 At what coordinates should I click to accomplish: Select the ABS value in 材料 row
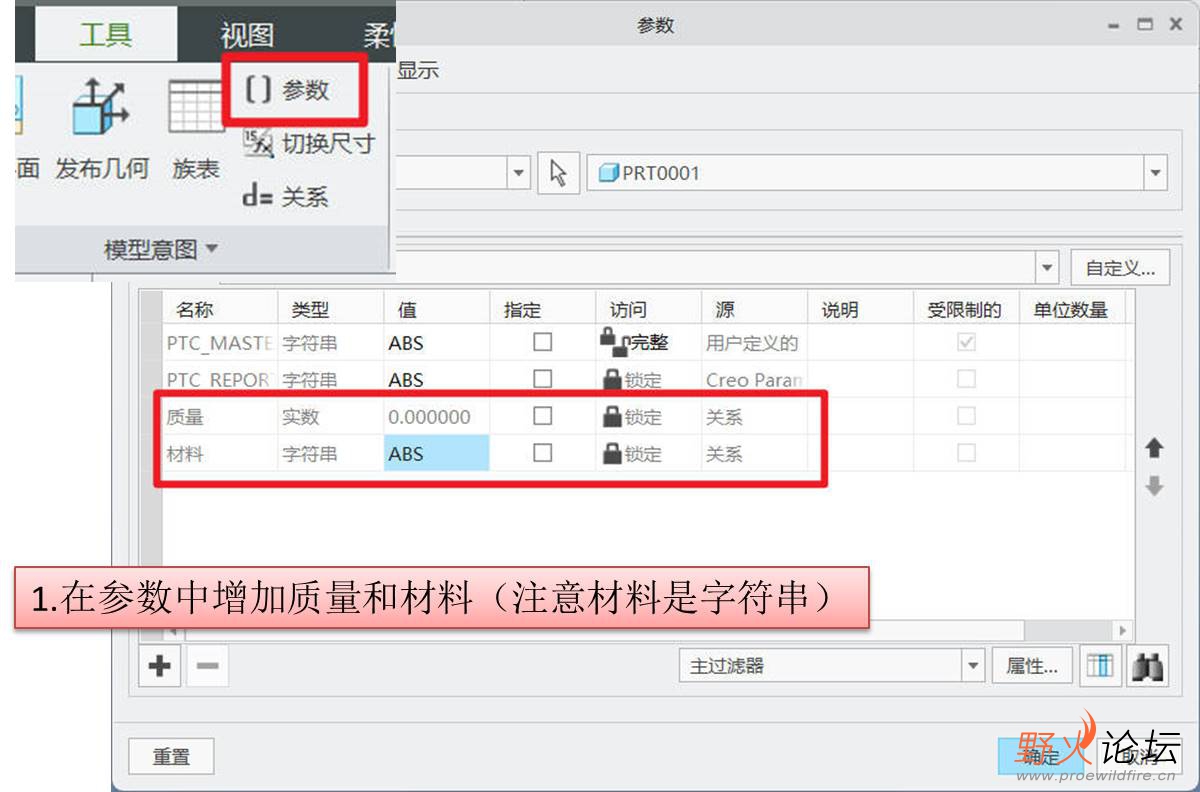[437, 453]
